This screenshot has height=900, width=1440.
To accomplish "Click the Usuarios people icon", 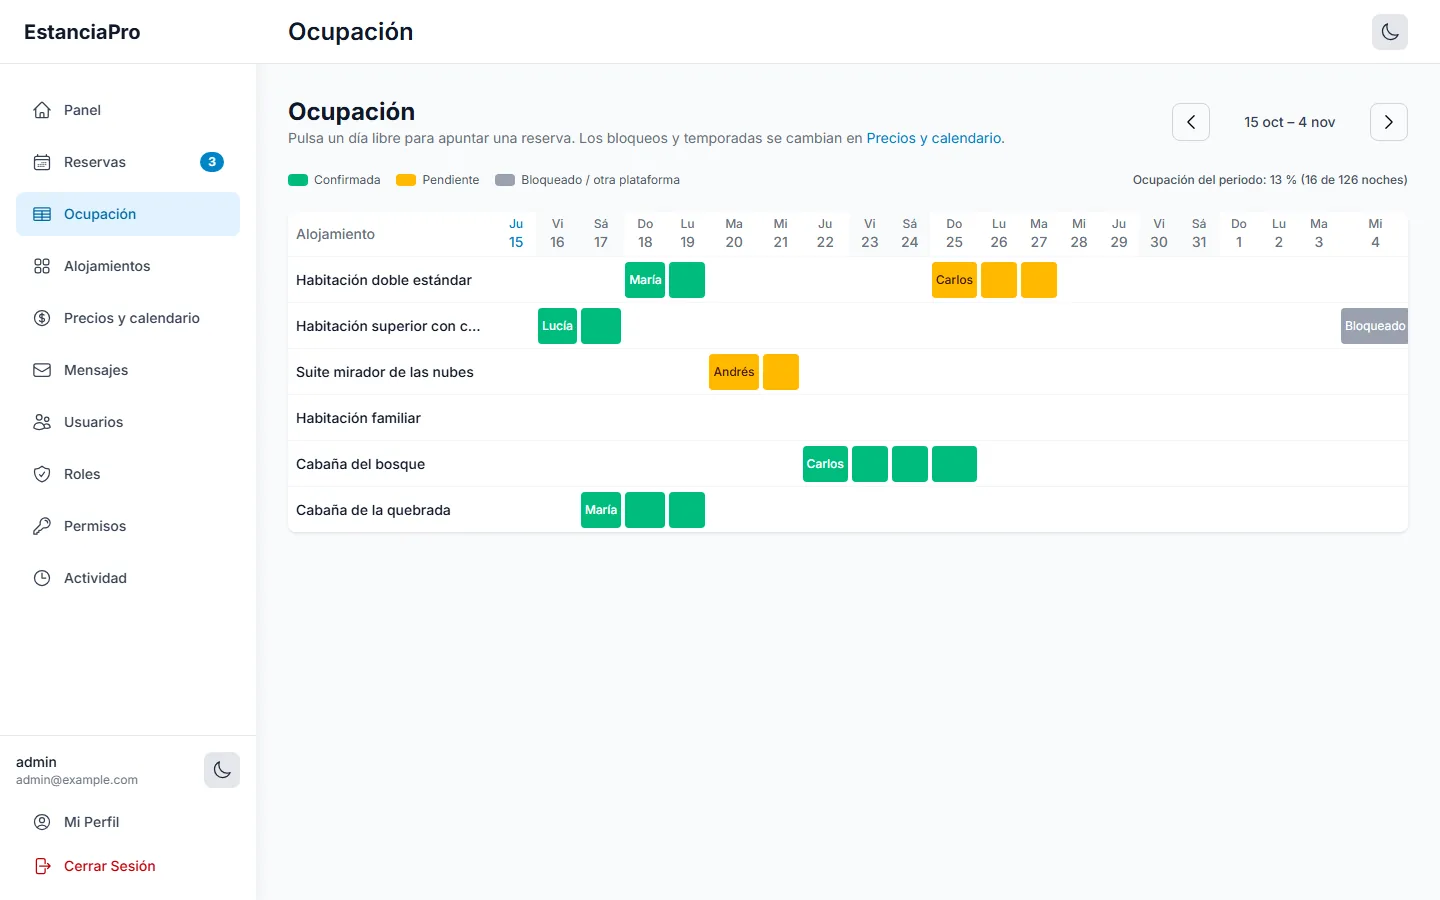I will pos(42,422).
